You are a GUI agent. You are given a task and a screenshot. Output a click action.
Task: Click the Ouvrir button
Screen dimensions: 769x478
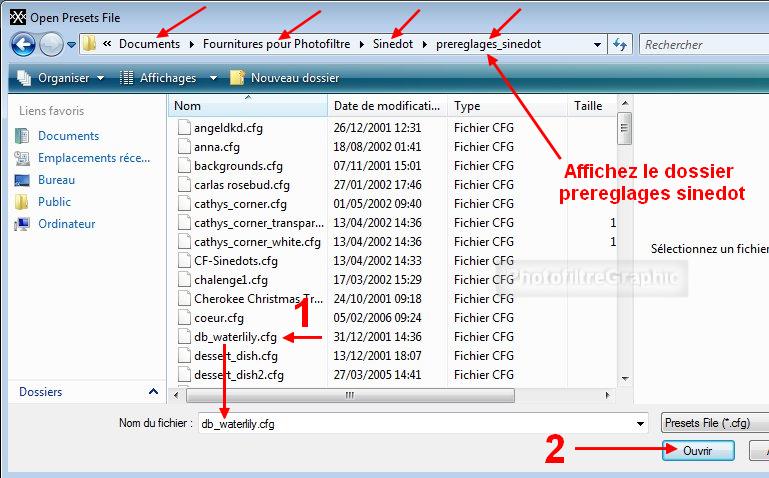[x=697, y=451]
